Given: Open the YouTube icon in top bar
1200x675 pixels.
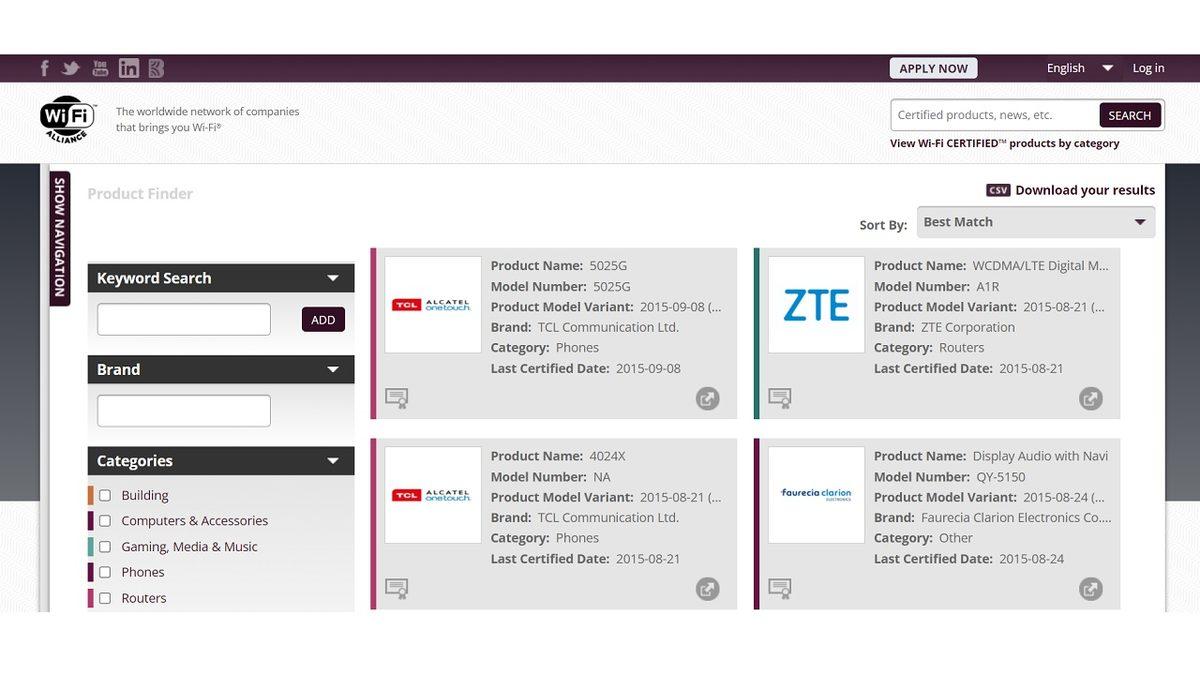Looking at the screenshot, I should pos(100,68).
